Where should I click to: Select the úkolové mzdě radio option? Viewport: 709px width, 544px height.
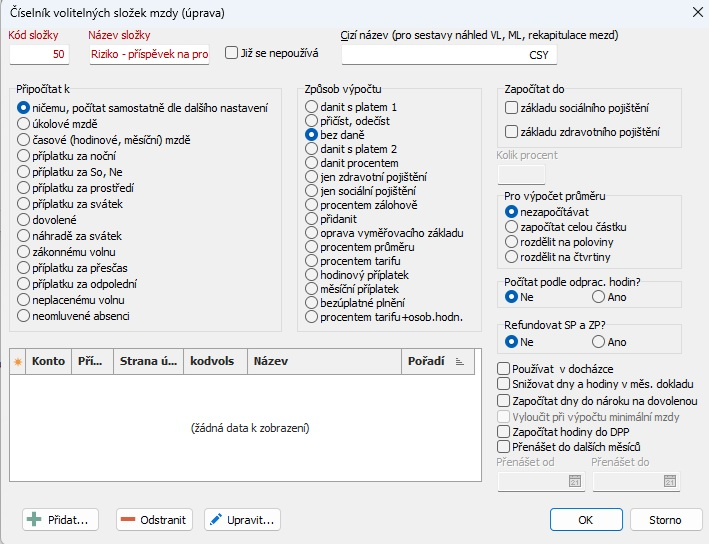pyautogui.click(x=24, y=124)
